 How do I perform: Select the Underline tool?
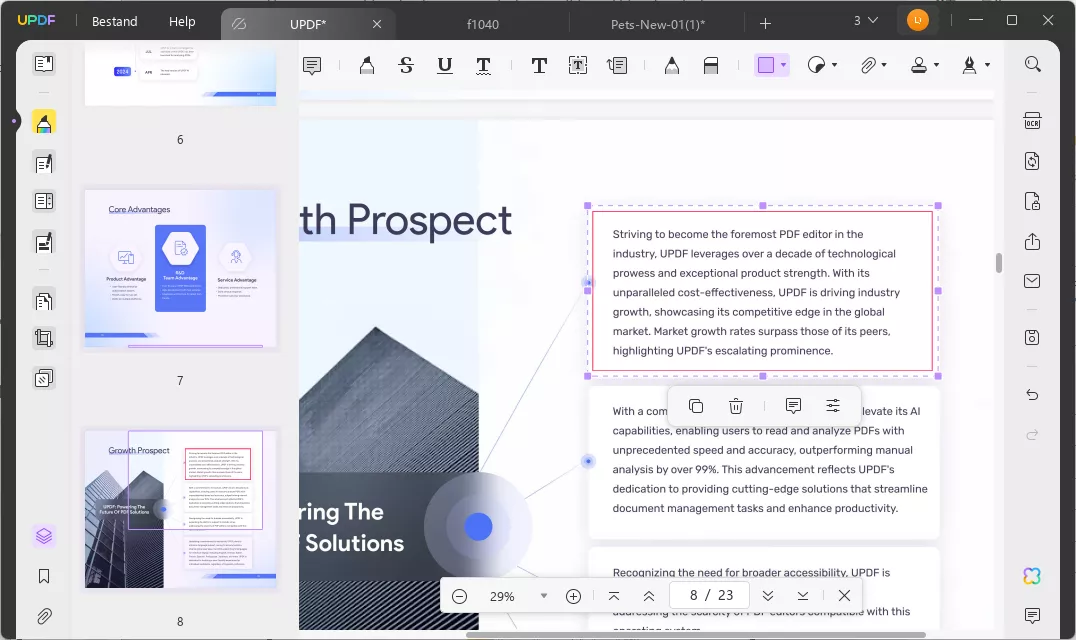(445, 65)
